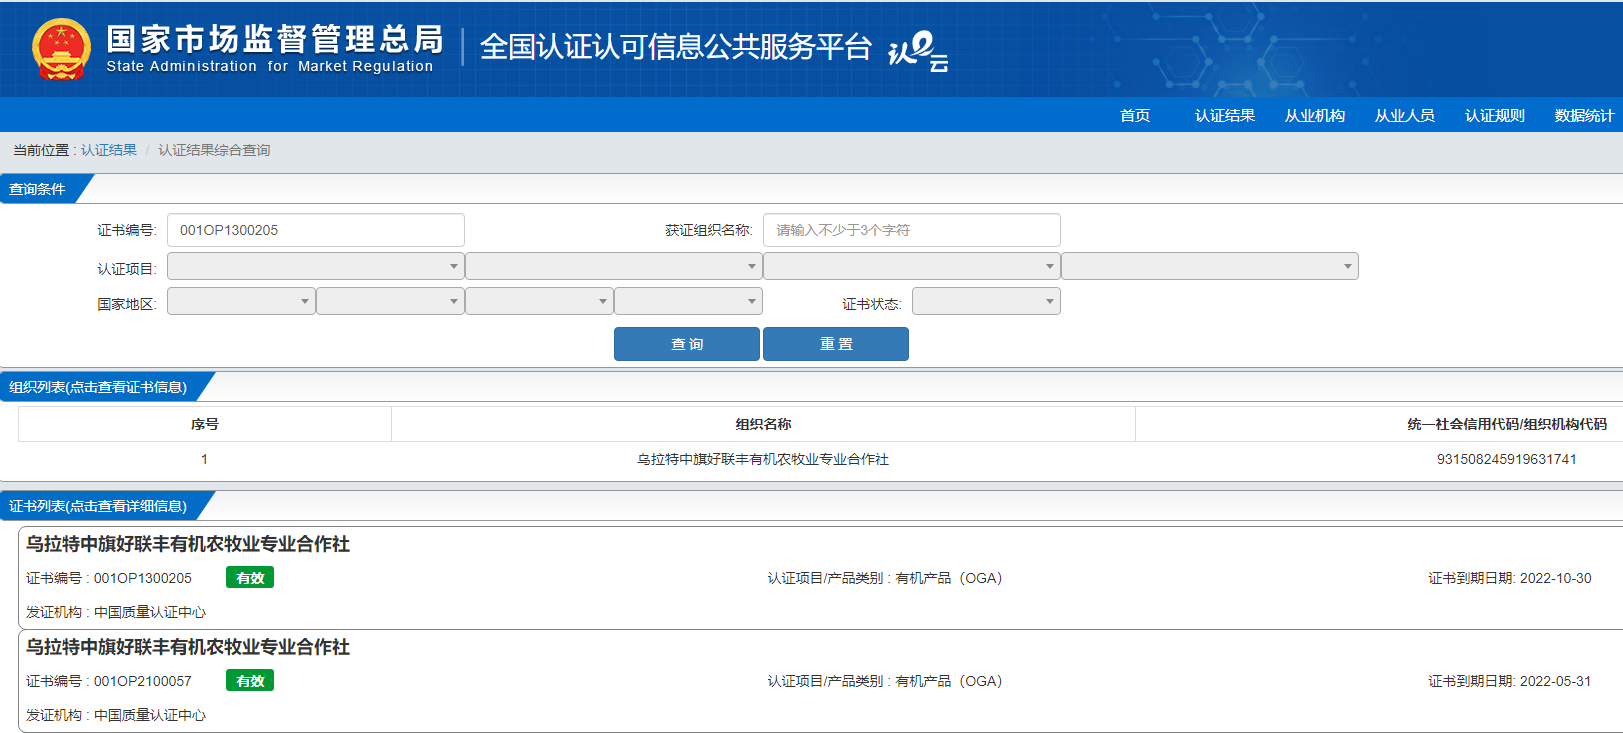The height and width of the screenshot is (733, 1623).
Task: Click the 查询 search button
Action: coord(687,344)
